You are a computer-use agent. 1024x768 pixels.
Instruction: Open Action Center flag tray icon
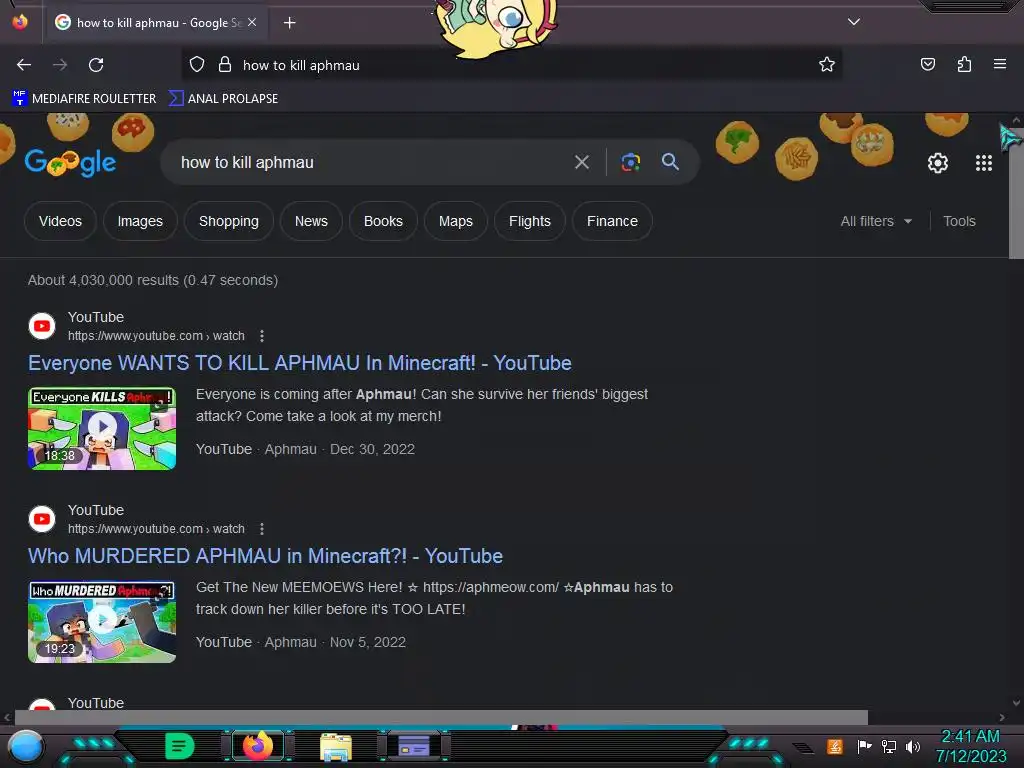tap(864, 746)
